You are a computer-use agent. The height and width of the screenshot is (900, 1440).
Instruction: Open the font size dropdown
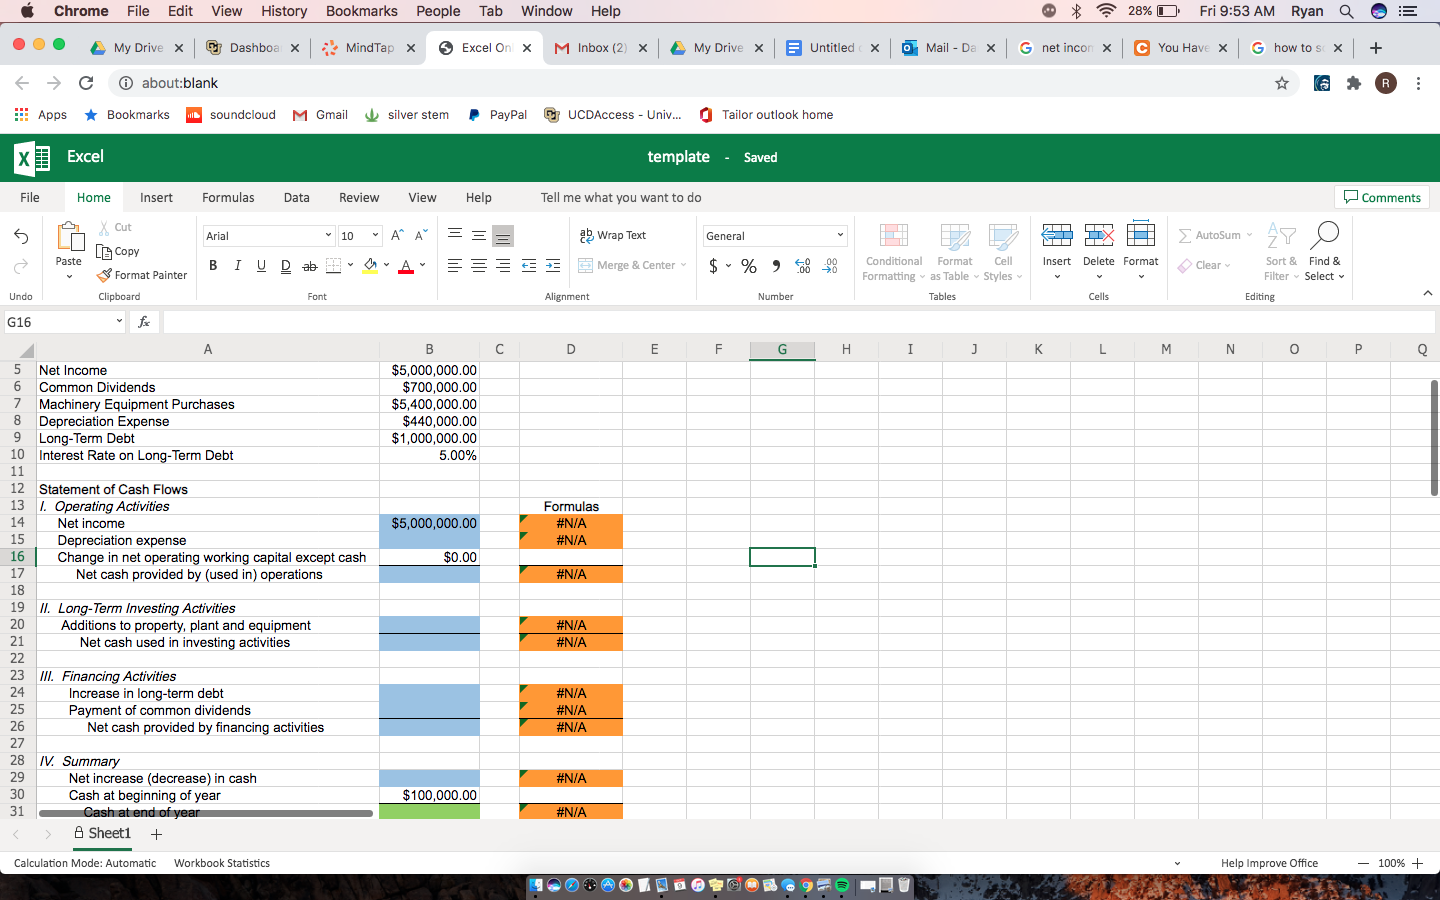[x=375, y=236]
